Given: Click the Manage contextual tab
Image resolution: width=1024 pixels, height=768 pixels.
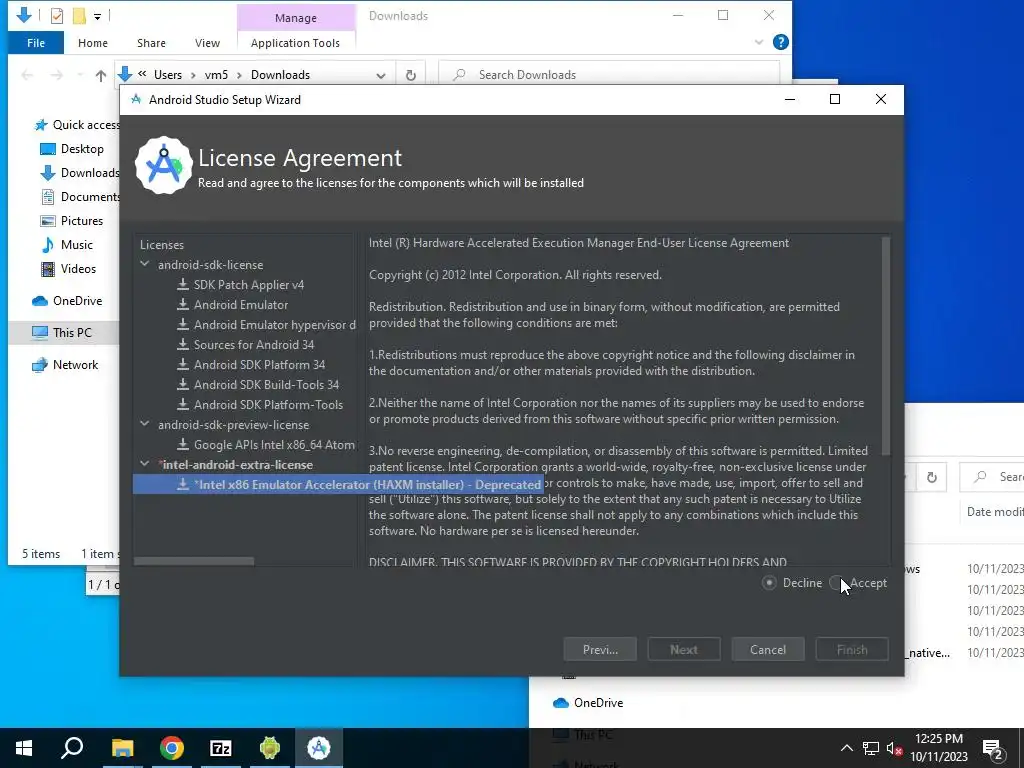Looking at the screenshot, I should (295, 18).
